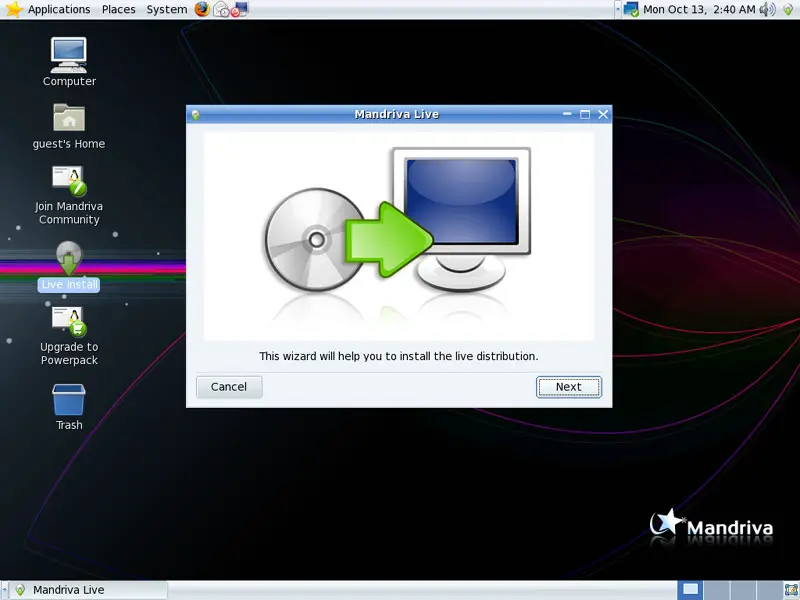Click Cancel in the Mandriva Live wizard
Image resolution: width=800 pixels, height=600 pixels.
229,387
